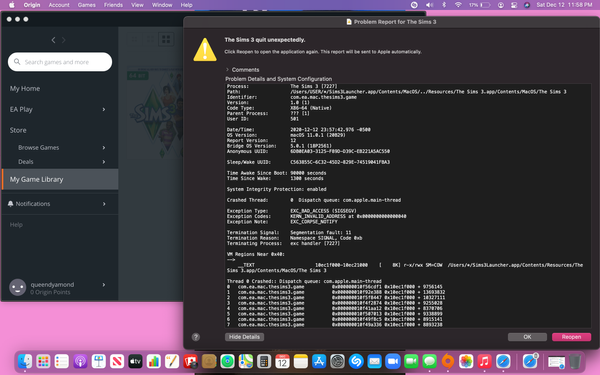Open App Store in the Dock

[x=319, y=361]
